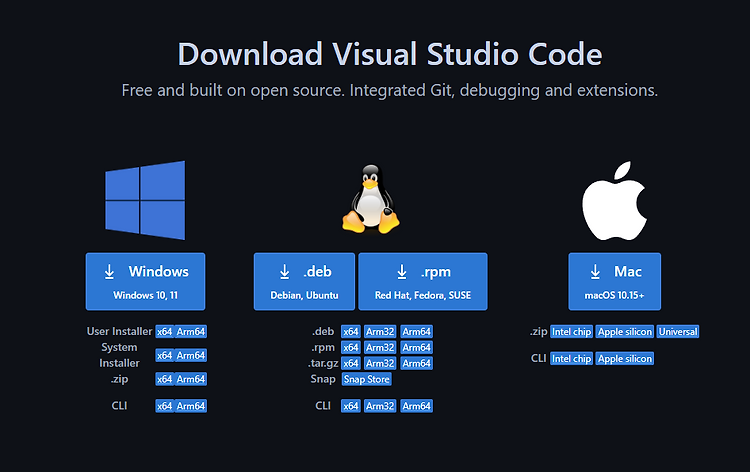Image resolution: width=750 pixels, height=472 pixels.
Task: Select Intel chip in the Mac CLI row
Action: pyautogui.click(x=572, y=359)
